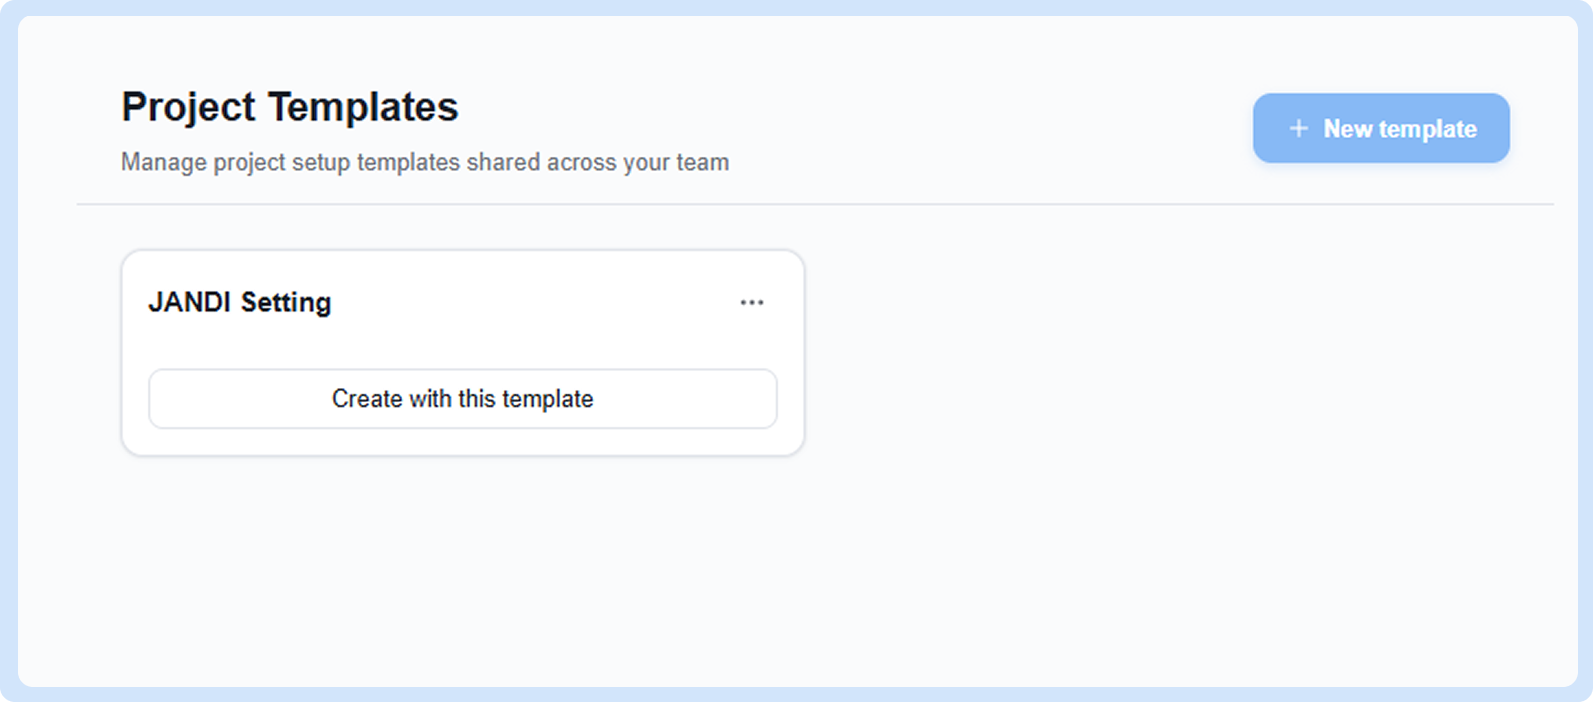Click the words shared across your team

[598, 162]
